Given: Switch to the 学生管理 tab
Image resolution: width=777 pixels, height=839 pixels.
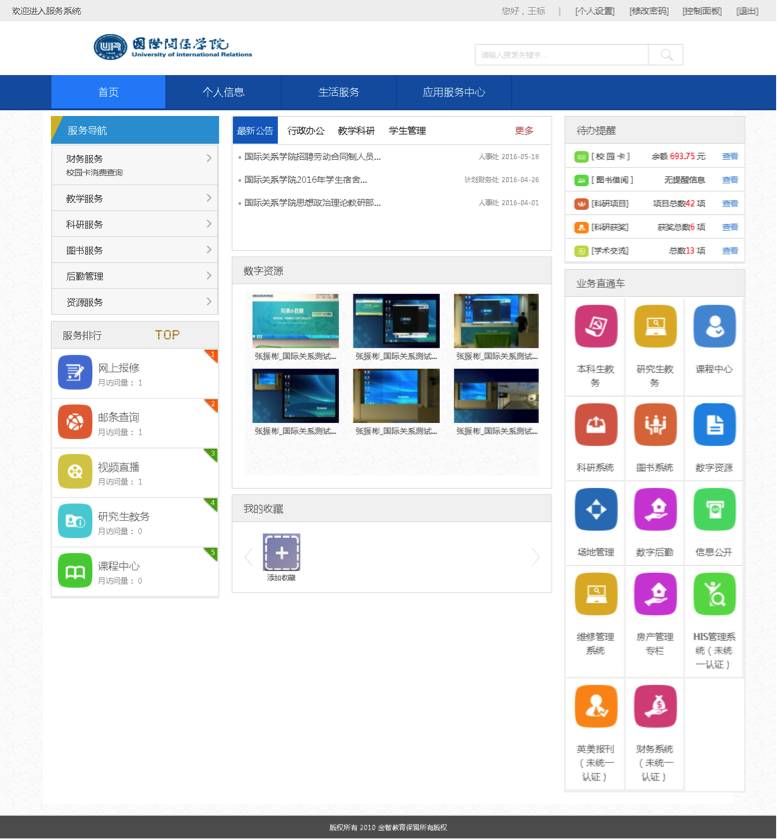Looking at the screenshot, I should [407, 131].
